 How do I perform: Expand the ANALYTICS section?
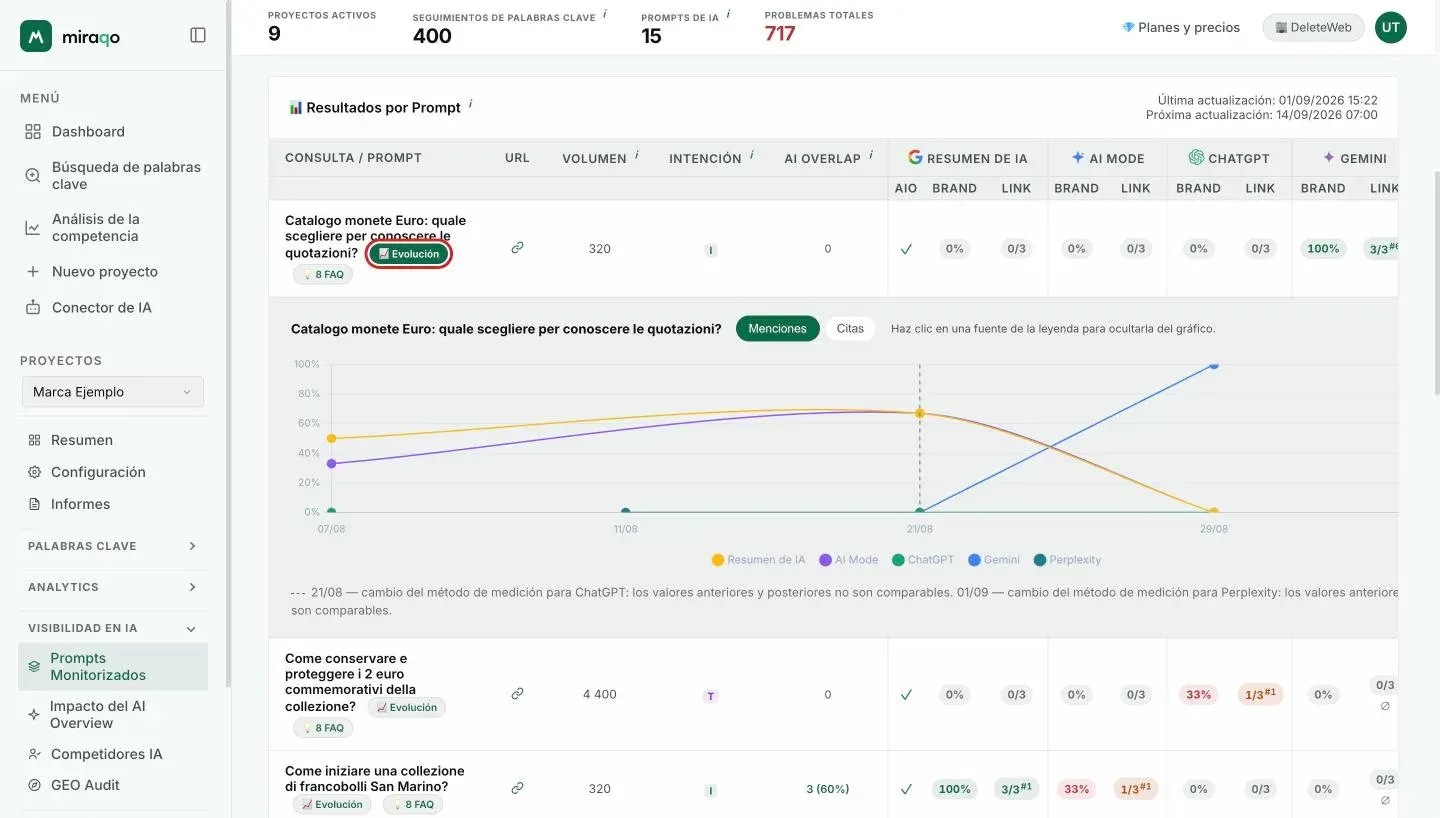coord(113,587)
